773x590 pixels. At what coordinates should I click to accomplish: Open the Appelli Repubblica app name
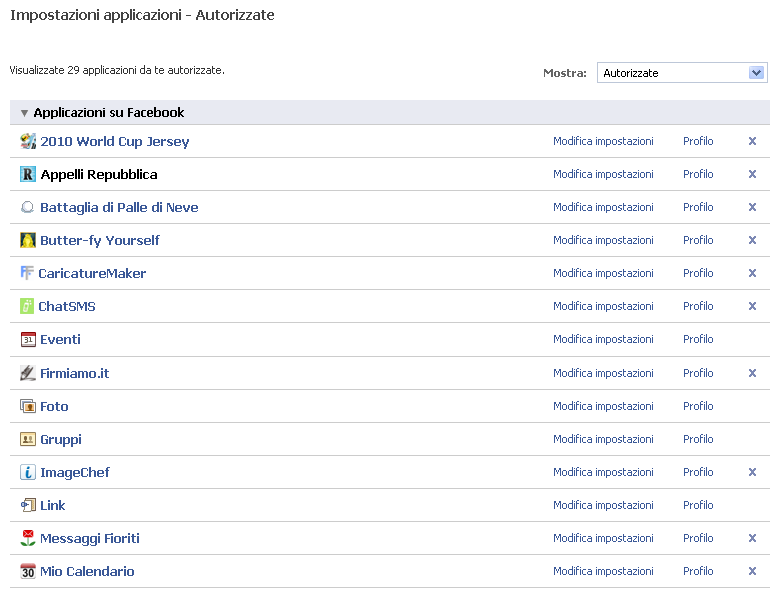[x=99, y=174]
